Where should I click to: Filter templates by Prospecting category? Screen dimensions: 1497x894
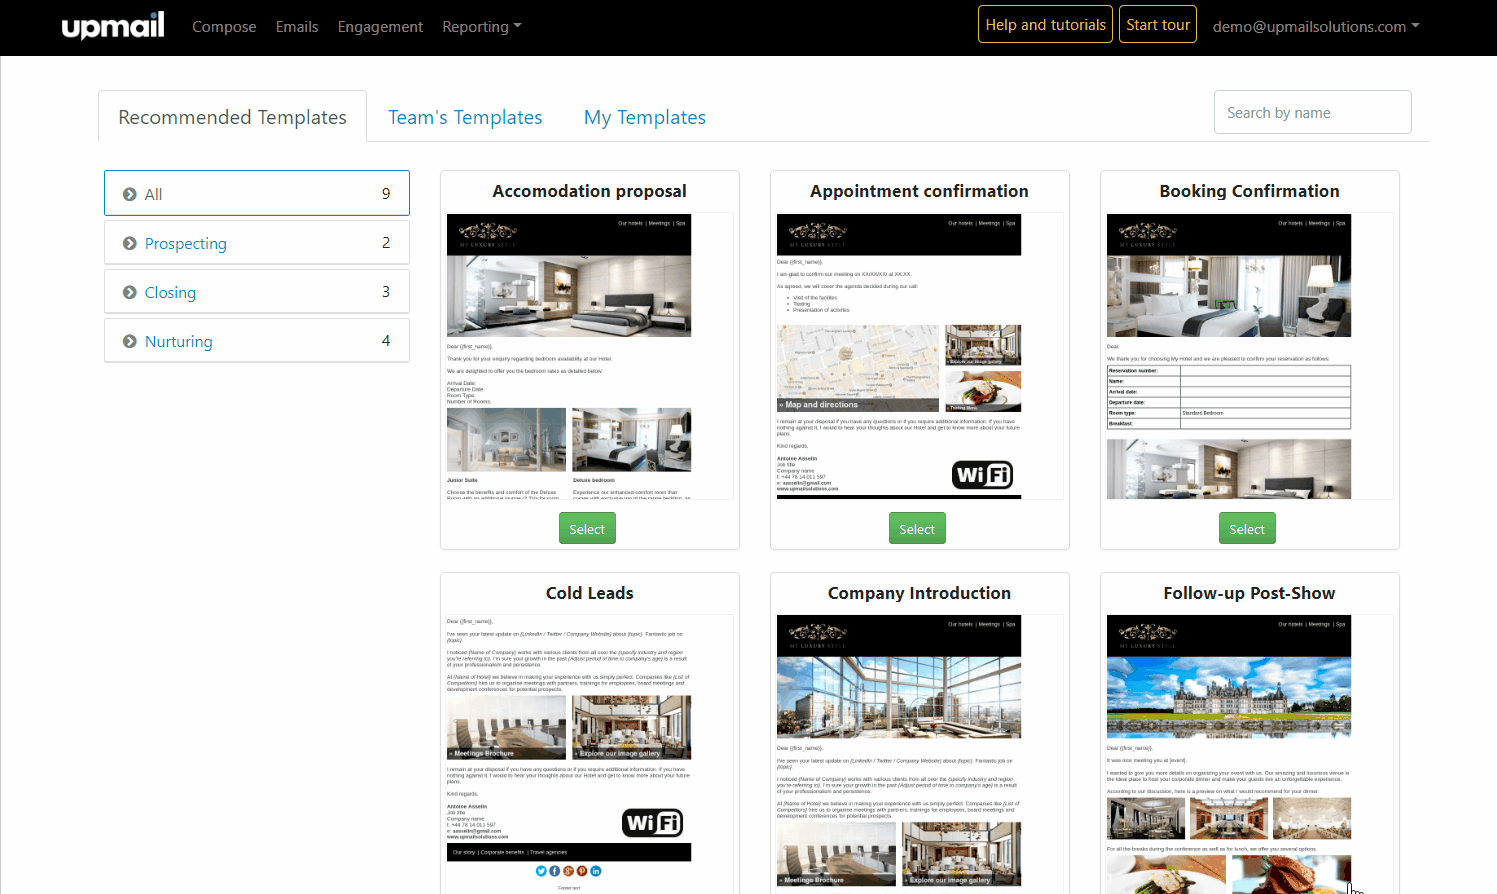tap(257, 243)
